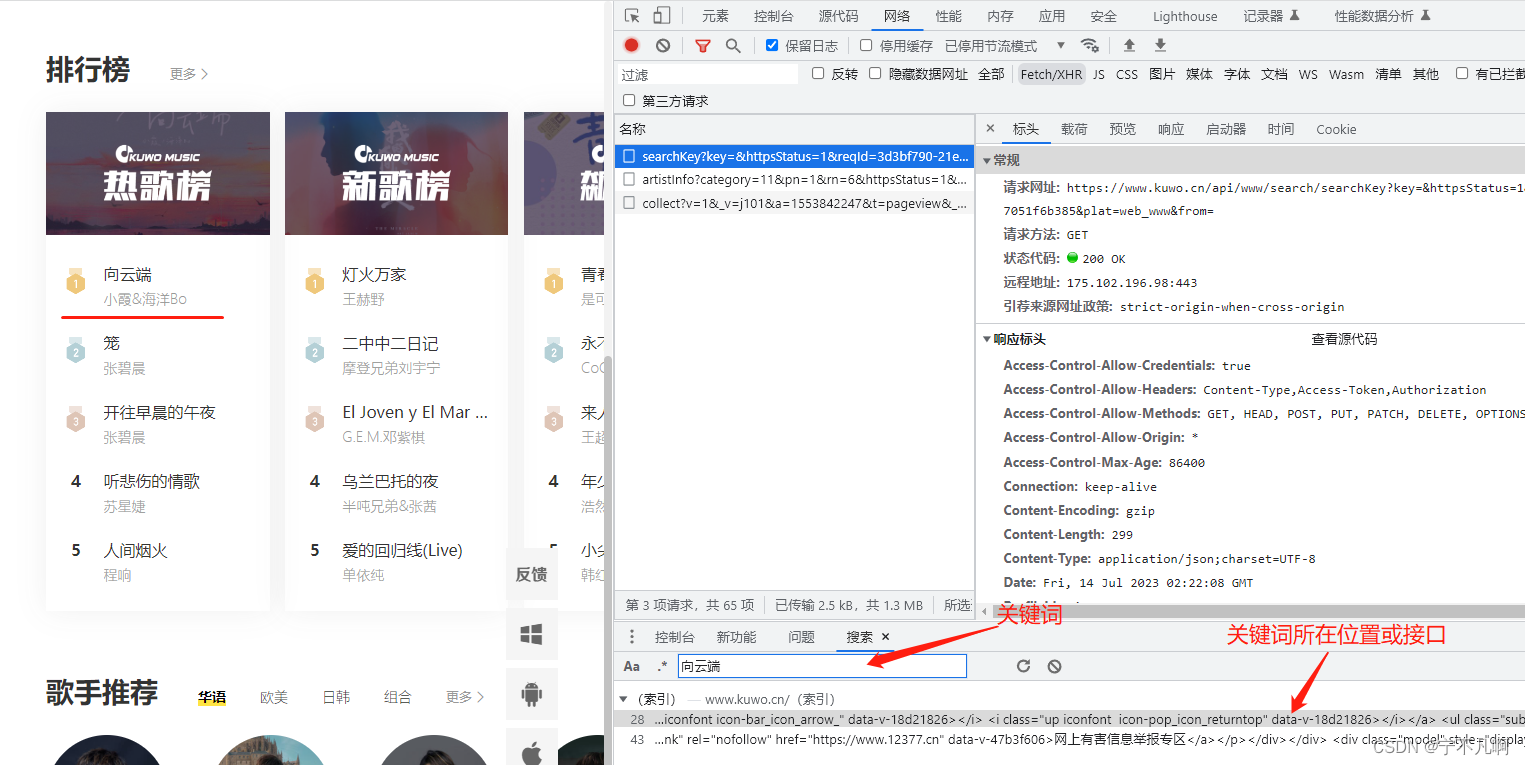
Task: Select the Fetch/XHR filter
Action: coord(1051,74)
